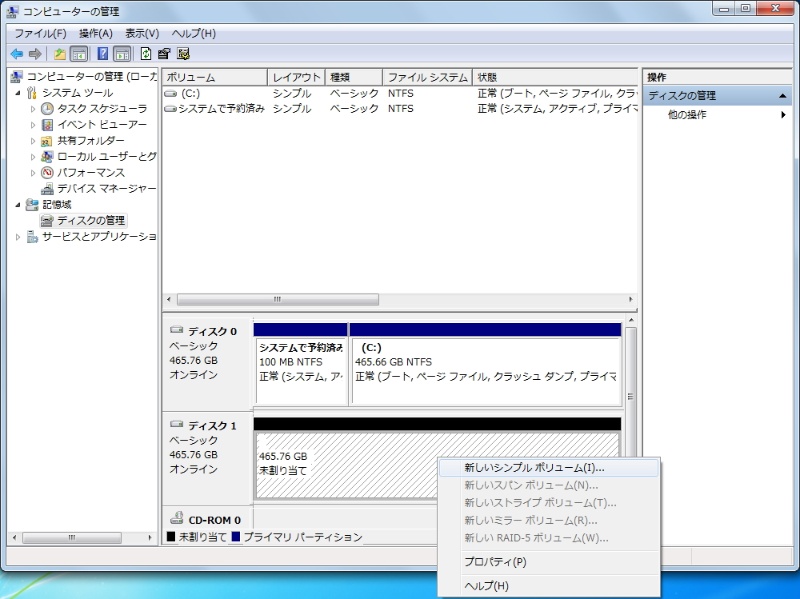The image size is (800, 599).
Task: Select Event Viewer (イベント ビューアー) in tree
Action: point(101,125)
